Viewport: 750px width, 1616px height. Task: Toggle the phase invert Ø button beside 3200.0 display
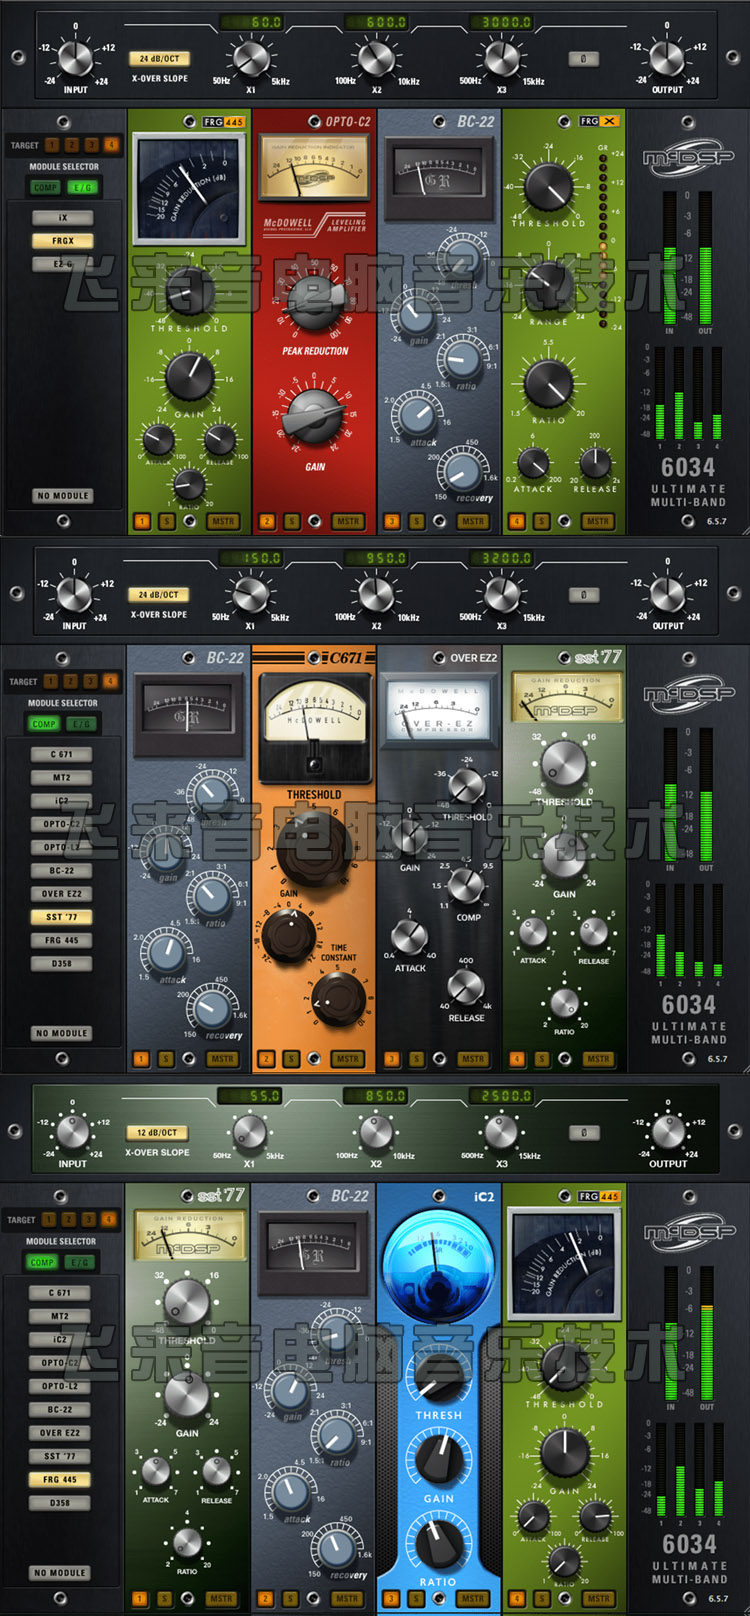[584, 595]
